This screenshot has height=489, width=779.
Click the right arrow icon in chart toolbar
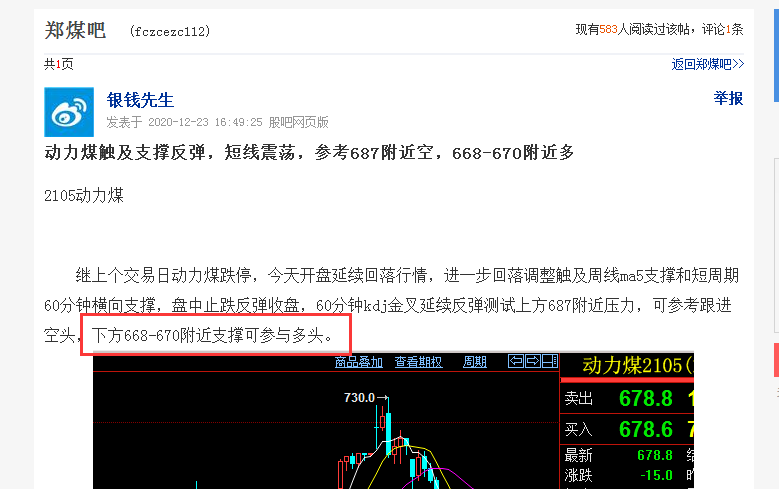tap(533, 361)
